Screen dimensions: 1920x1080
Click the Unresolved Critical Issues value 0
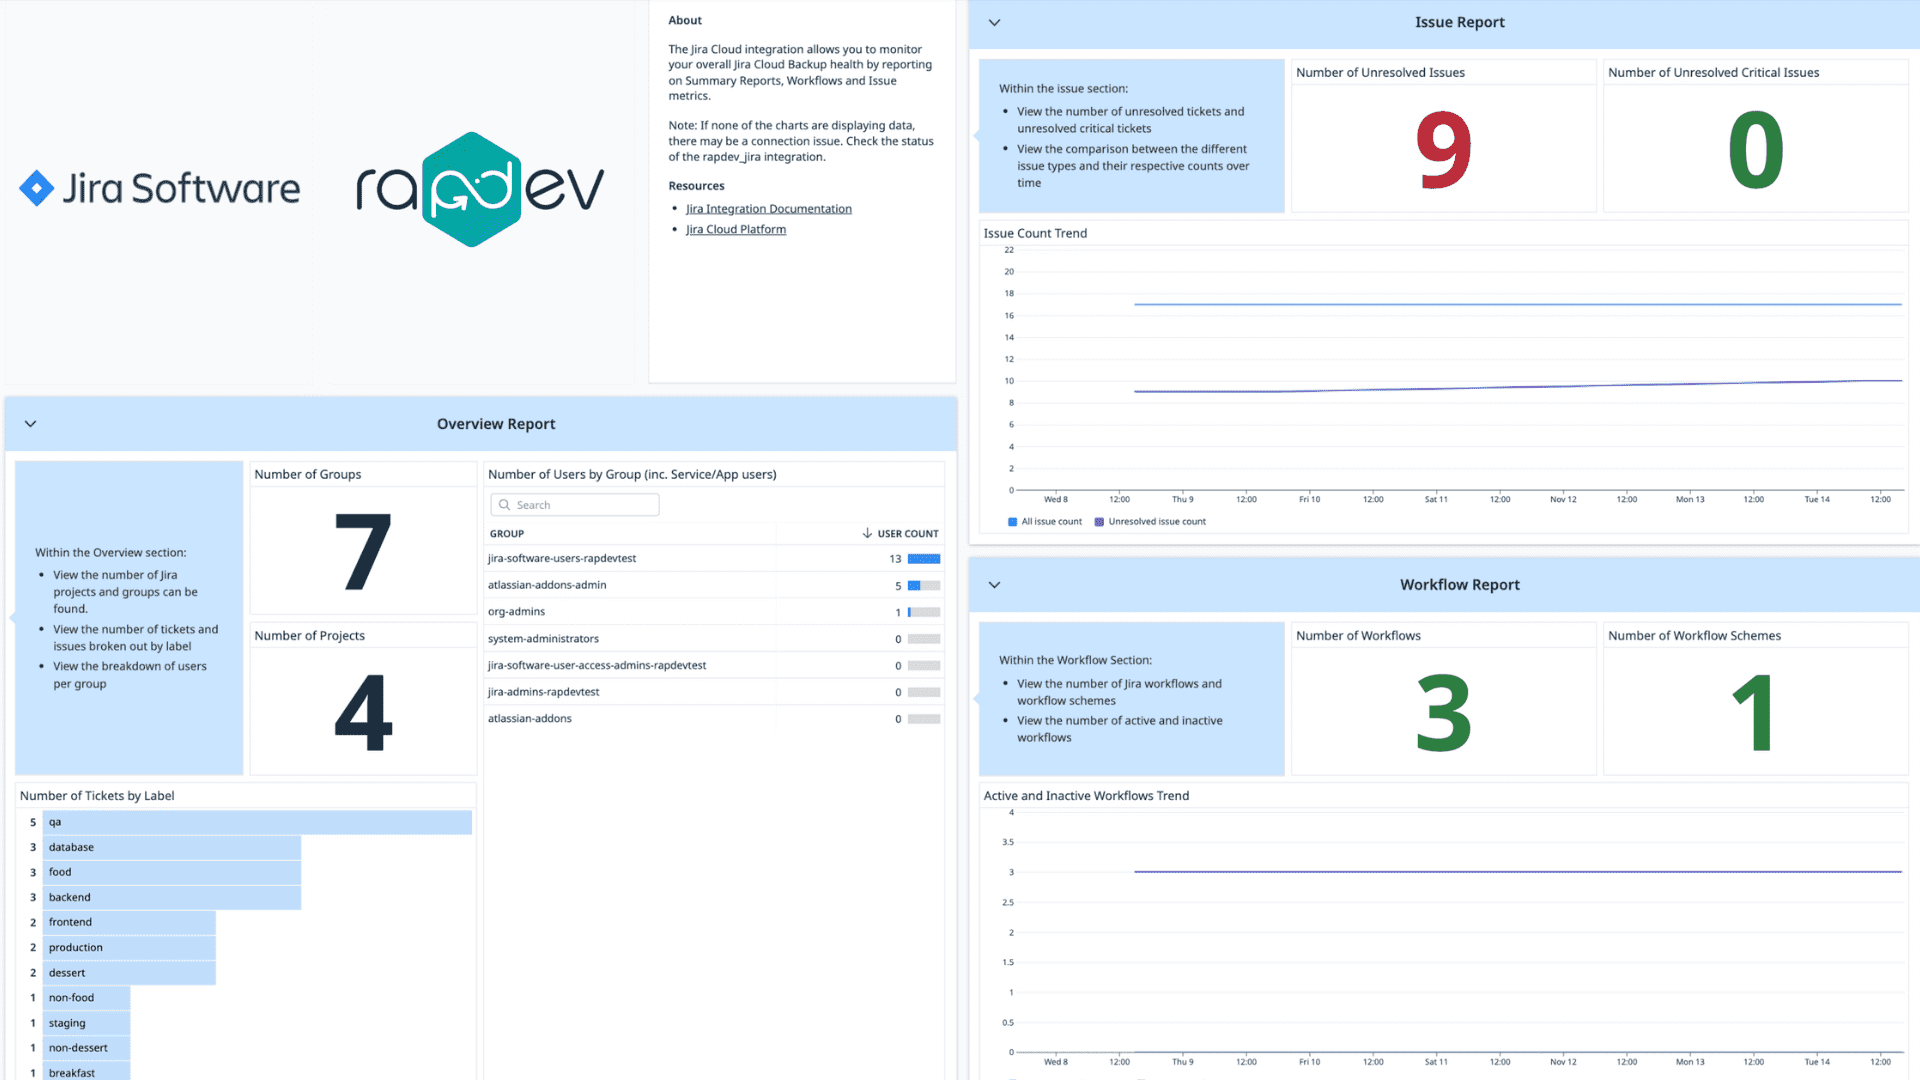pyautogui.click(x=1755, y=150)
